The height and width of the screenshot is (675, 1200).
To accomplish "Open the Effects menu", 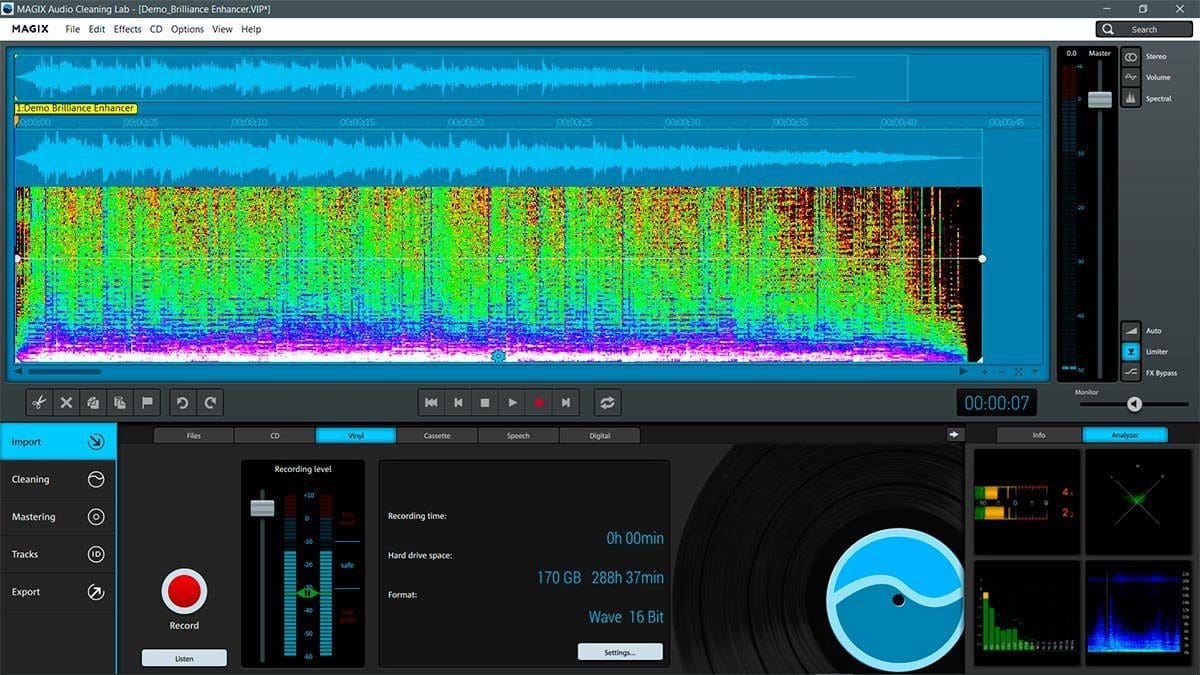I will click(128, 29).
